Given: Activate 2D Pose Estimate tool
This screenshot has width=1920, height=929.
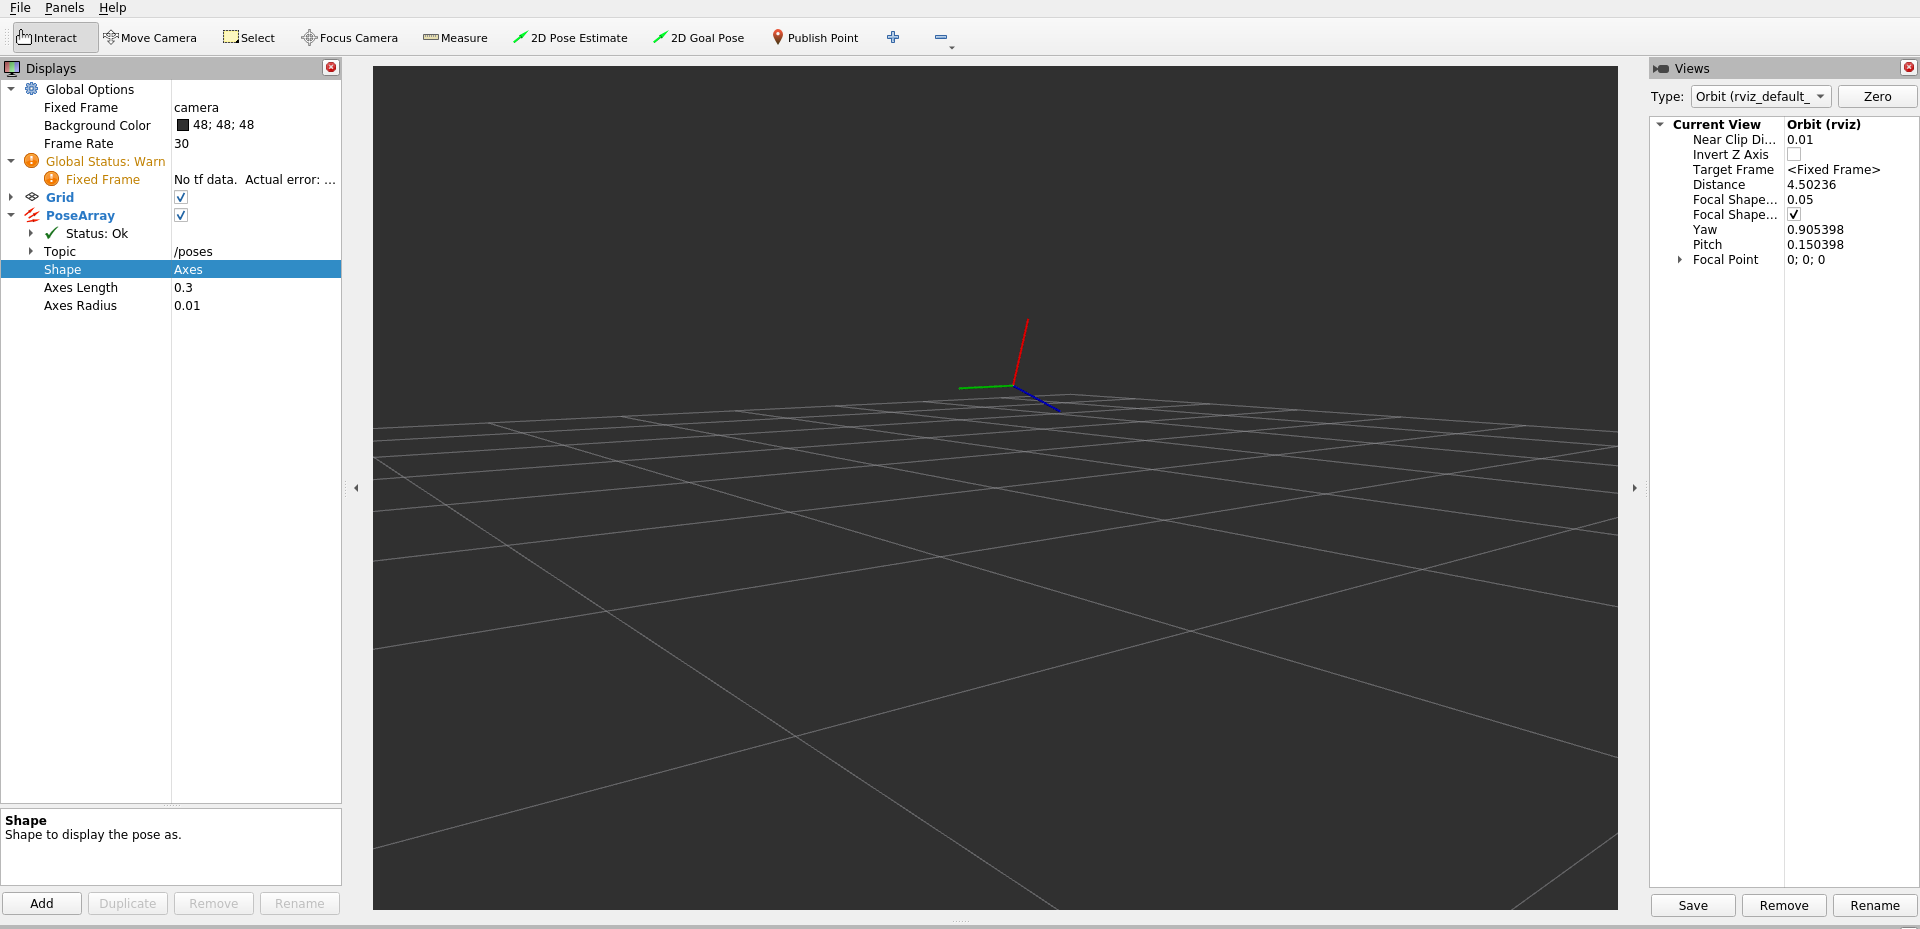Looking at the screenshot, I should pyautogui.click(x=570, y=38).
